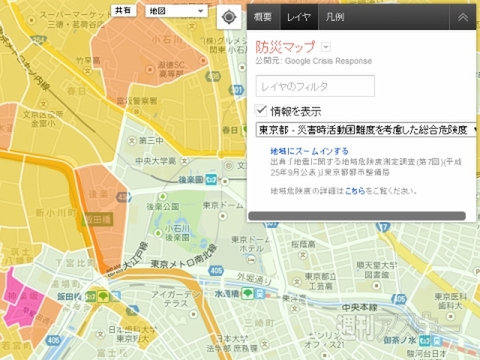
Task: Click the 日本歯科大学 school marker icon
Action: pos(101,334)
